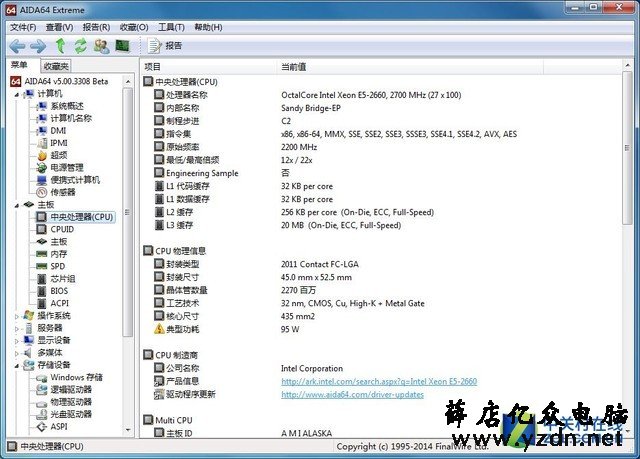Click the 典型功耗 warning icon row

point(177,329)
